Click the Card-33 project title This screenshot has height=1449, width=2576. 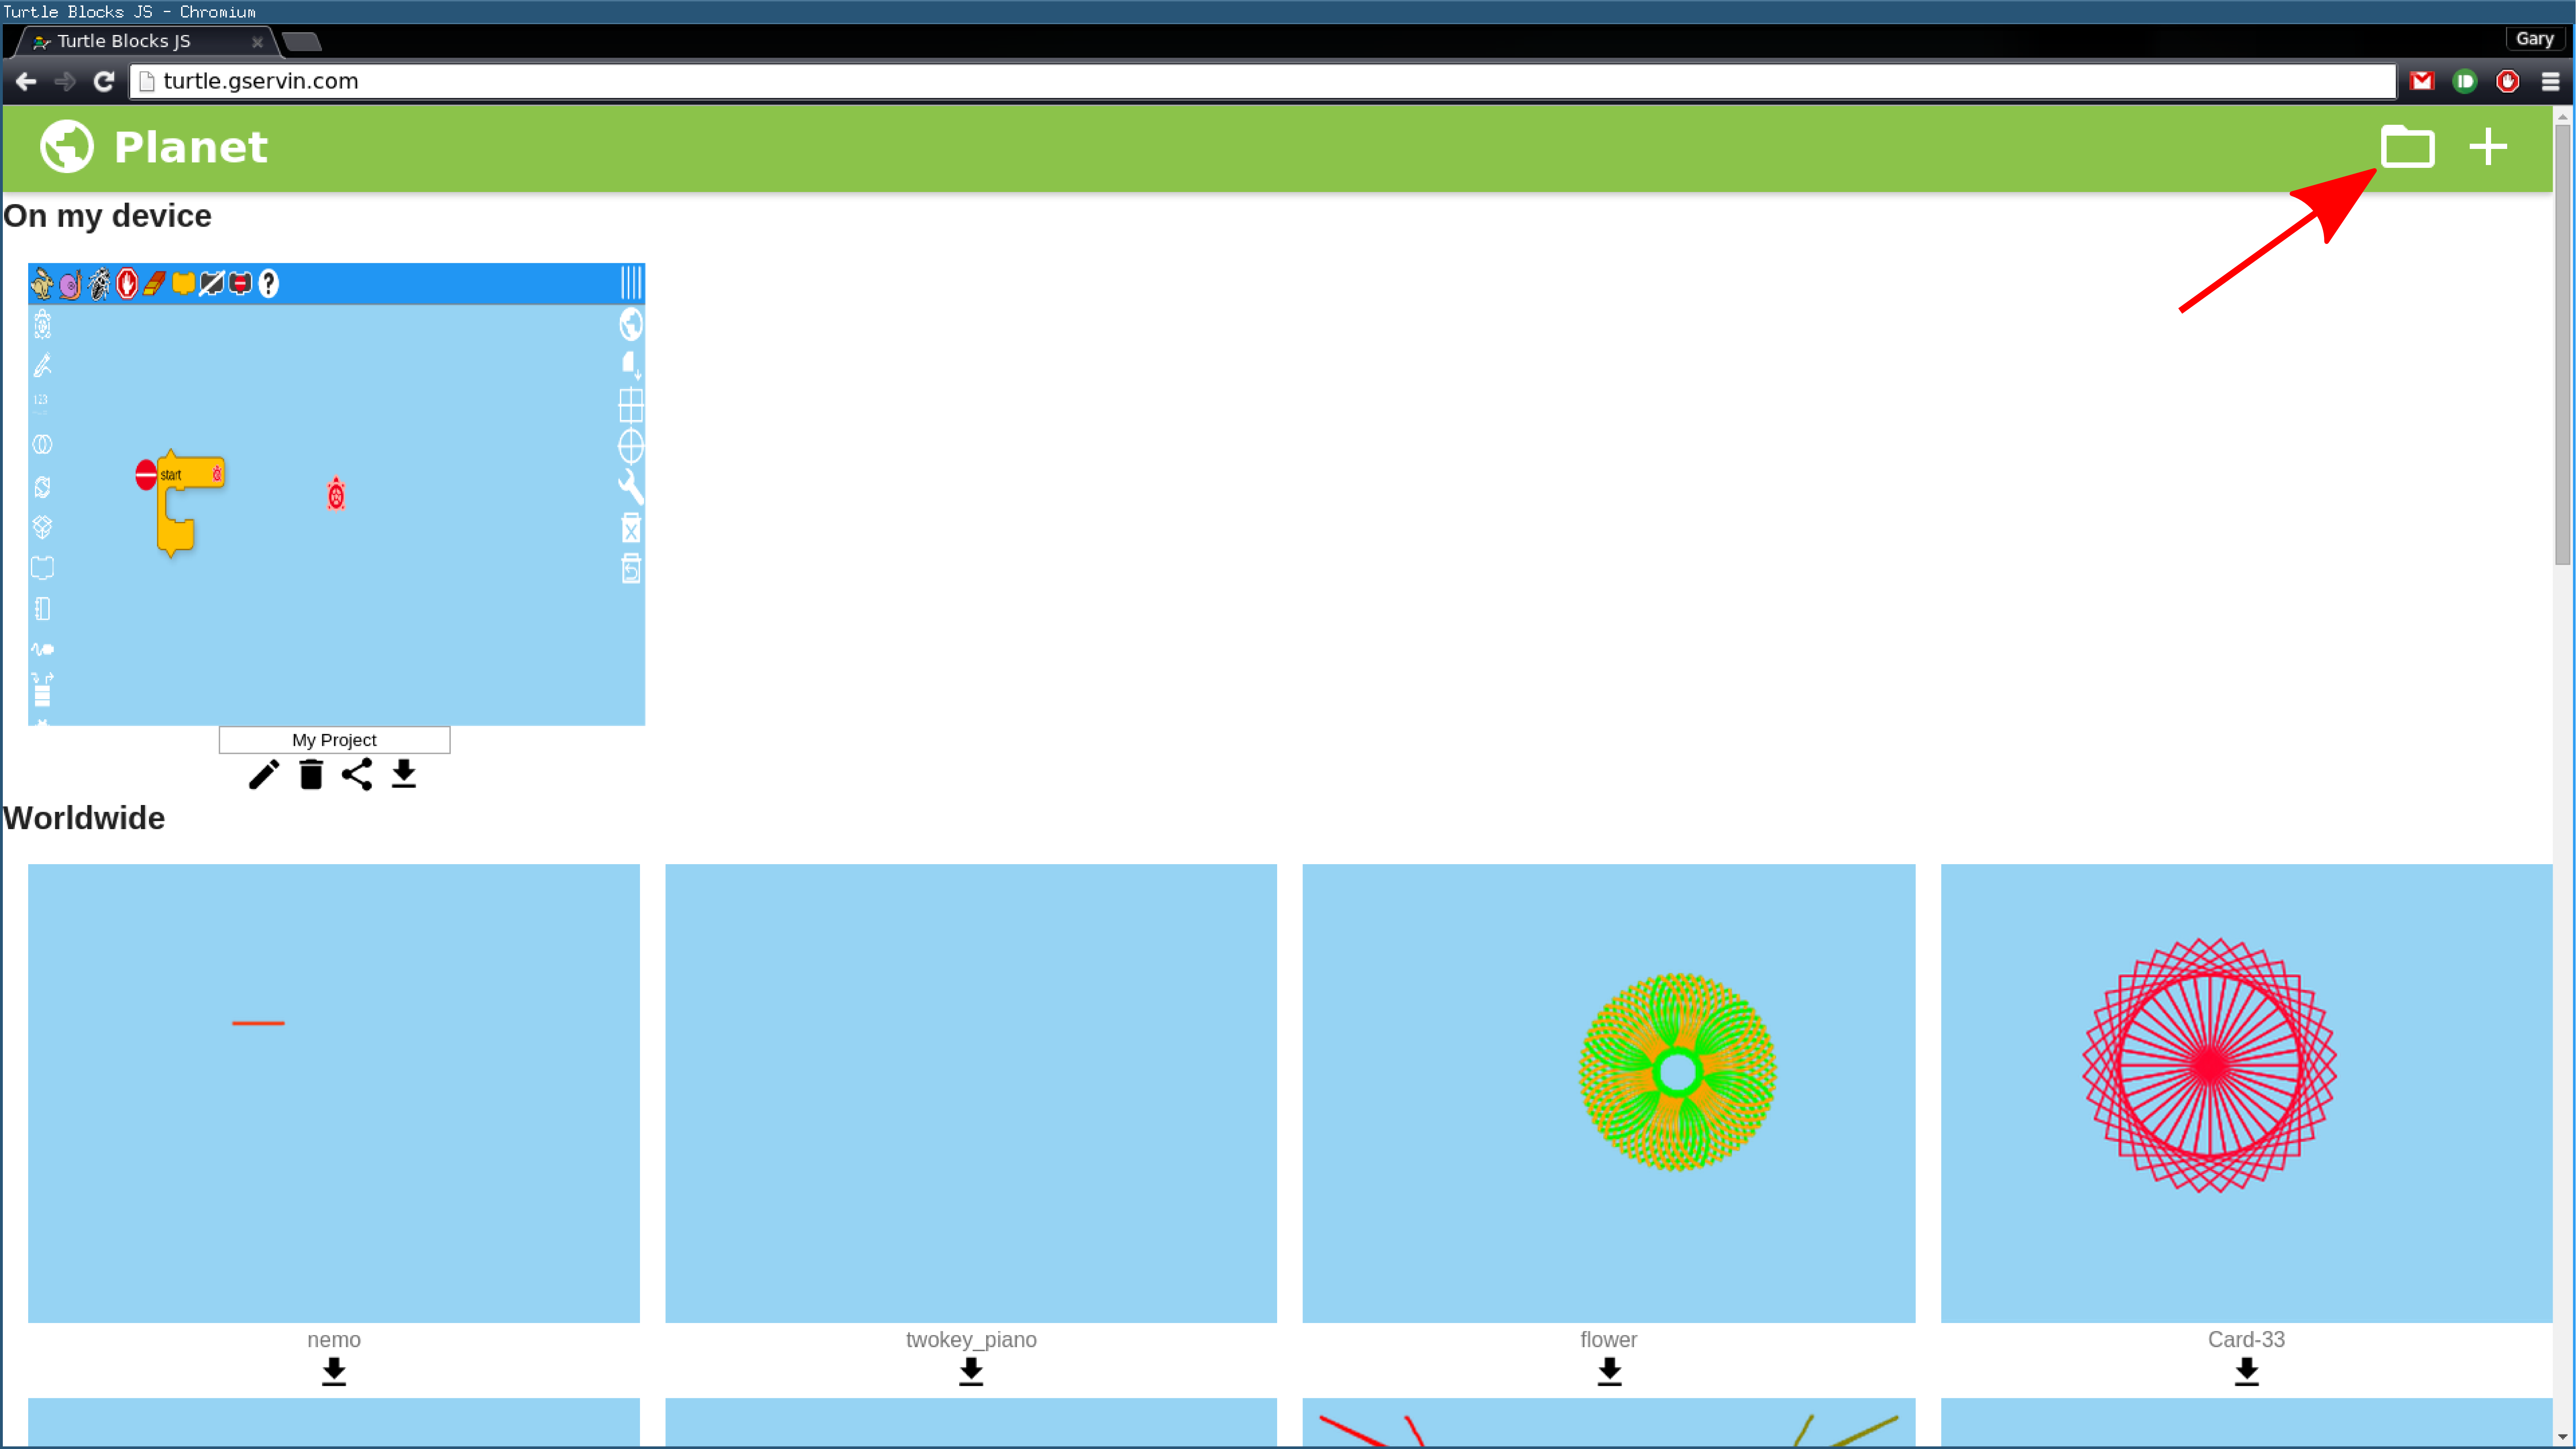click(x=2246, y=1340)
